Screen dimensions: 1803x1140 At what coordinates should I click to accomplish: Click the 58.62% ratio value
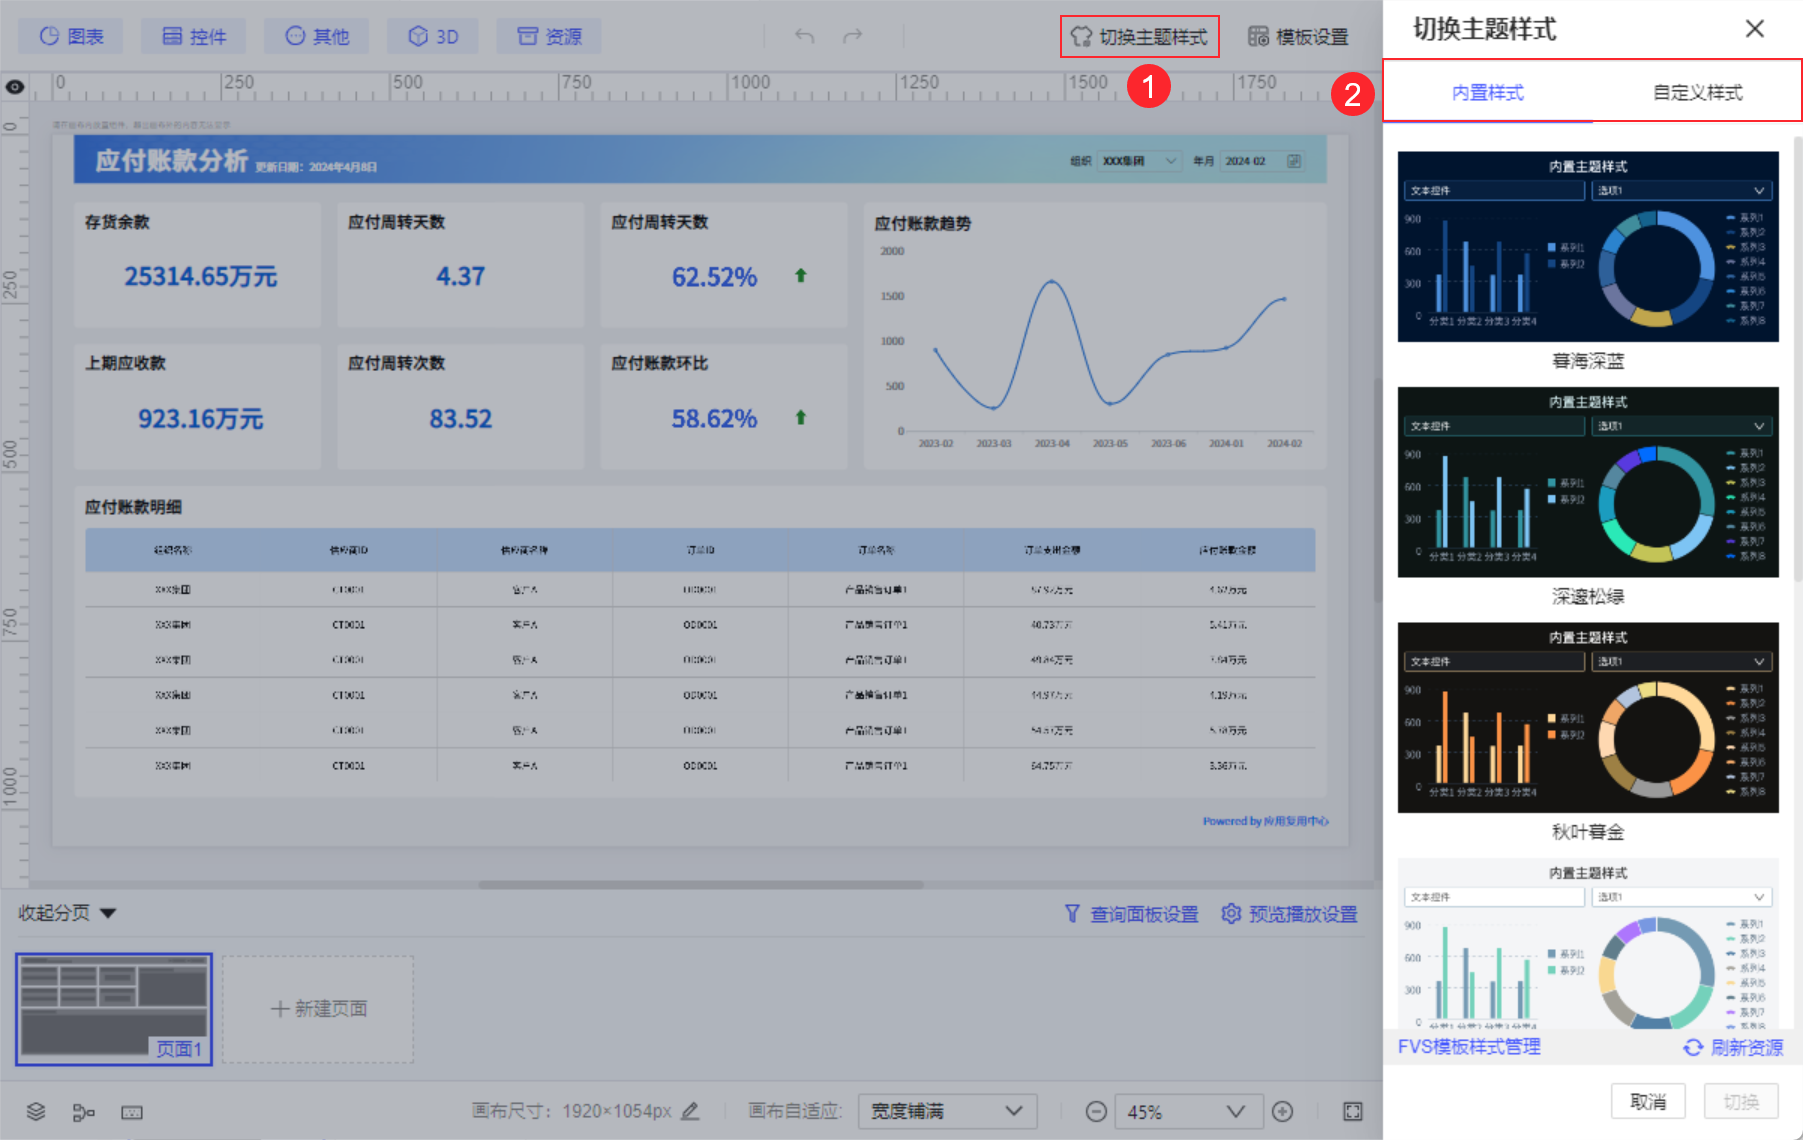714,418
